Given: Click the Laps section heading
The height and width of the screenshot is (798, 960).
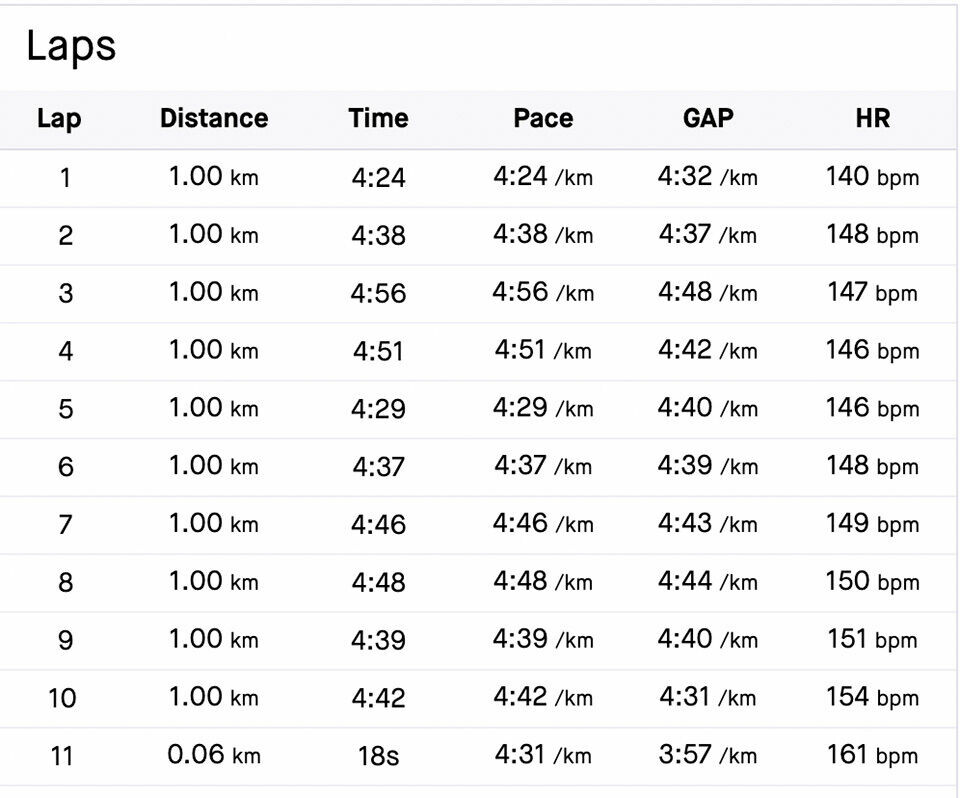Looking at the screenshot, I should coord(71,47).
